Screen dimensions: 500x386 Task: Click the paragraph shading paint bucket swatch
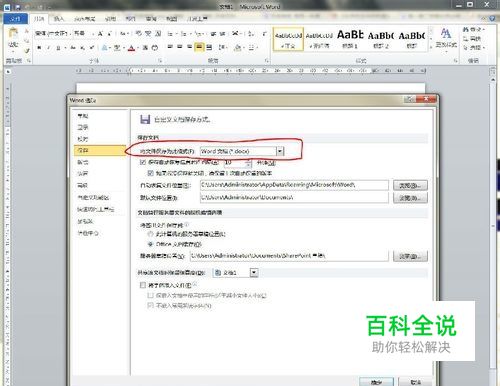(238, 48)
